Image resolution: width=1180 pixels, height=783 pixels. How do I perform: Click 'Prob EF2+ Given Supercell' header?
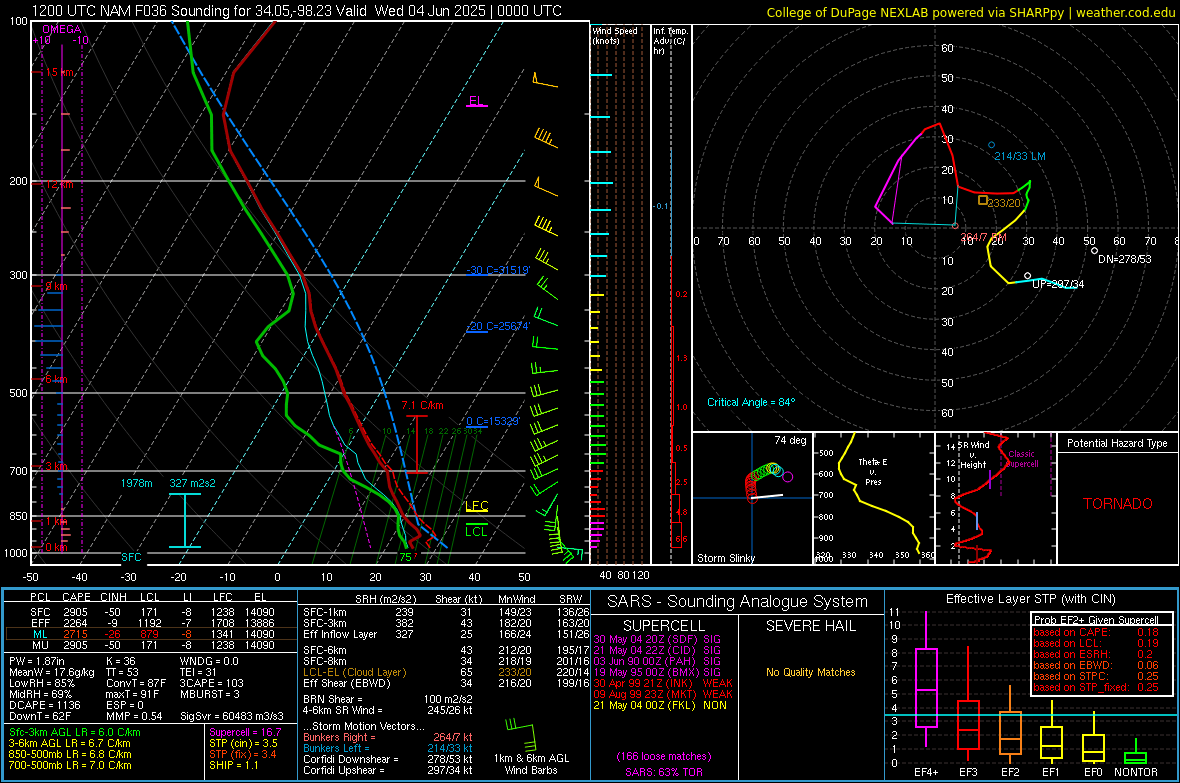(1096, 620)
